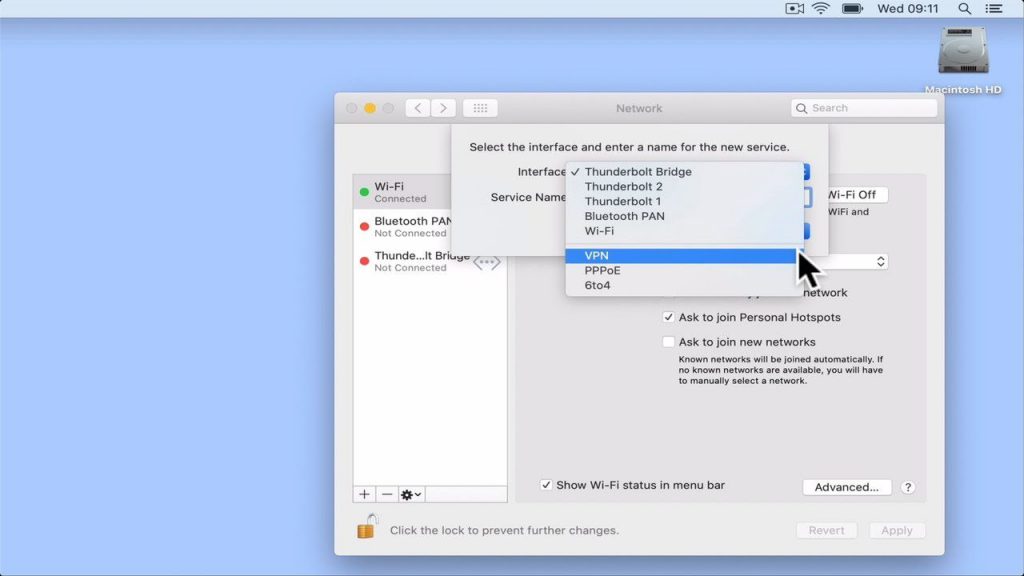Open the gear action menu
This screenshot has height=576, width=1024.
pos(411,494)
